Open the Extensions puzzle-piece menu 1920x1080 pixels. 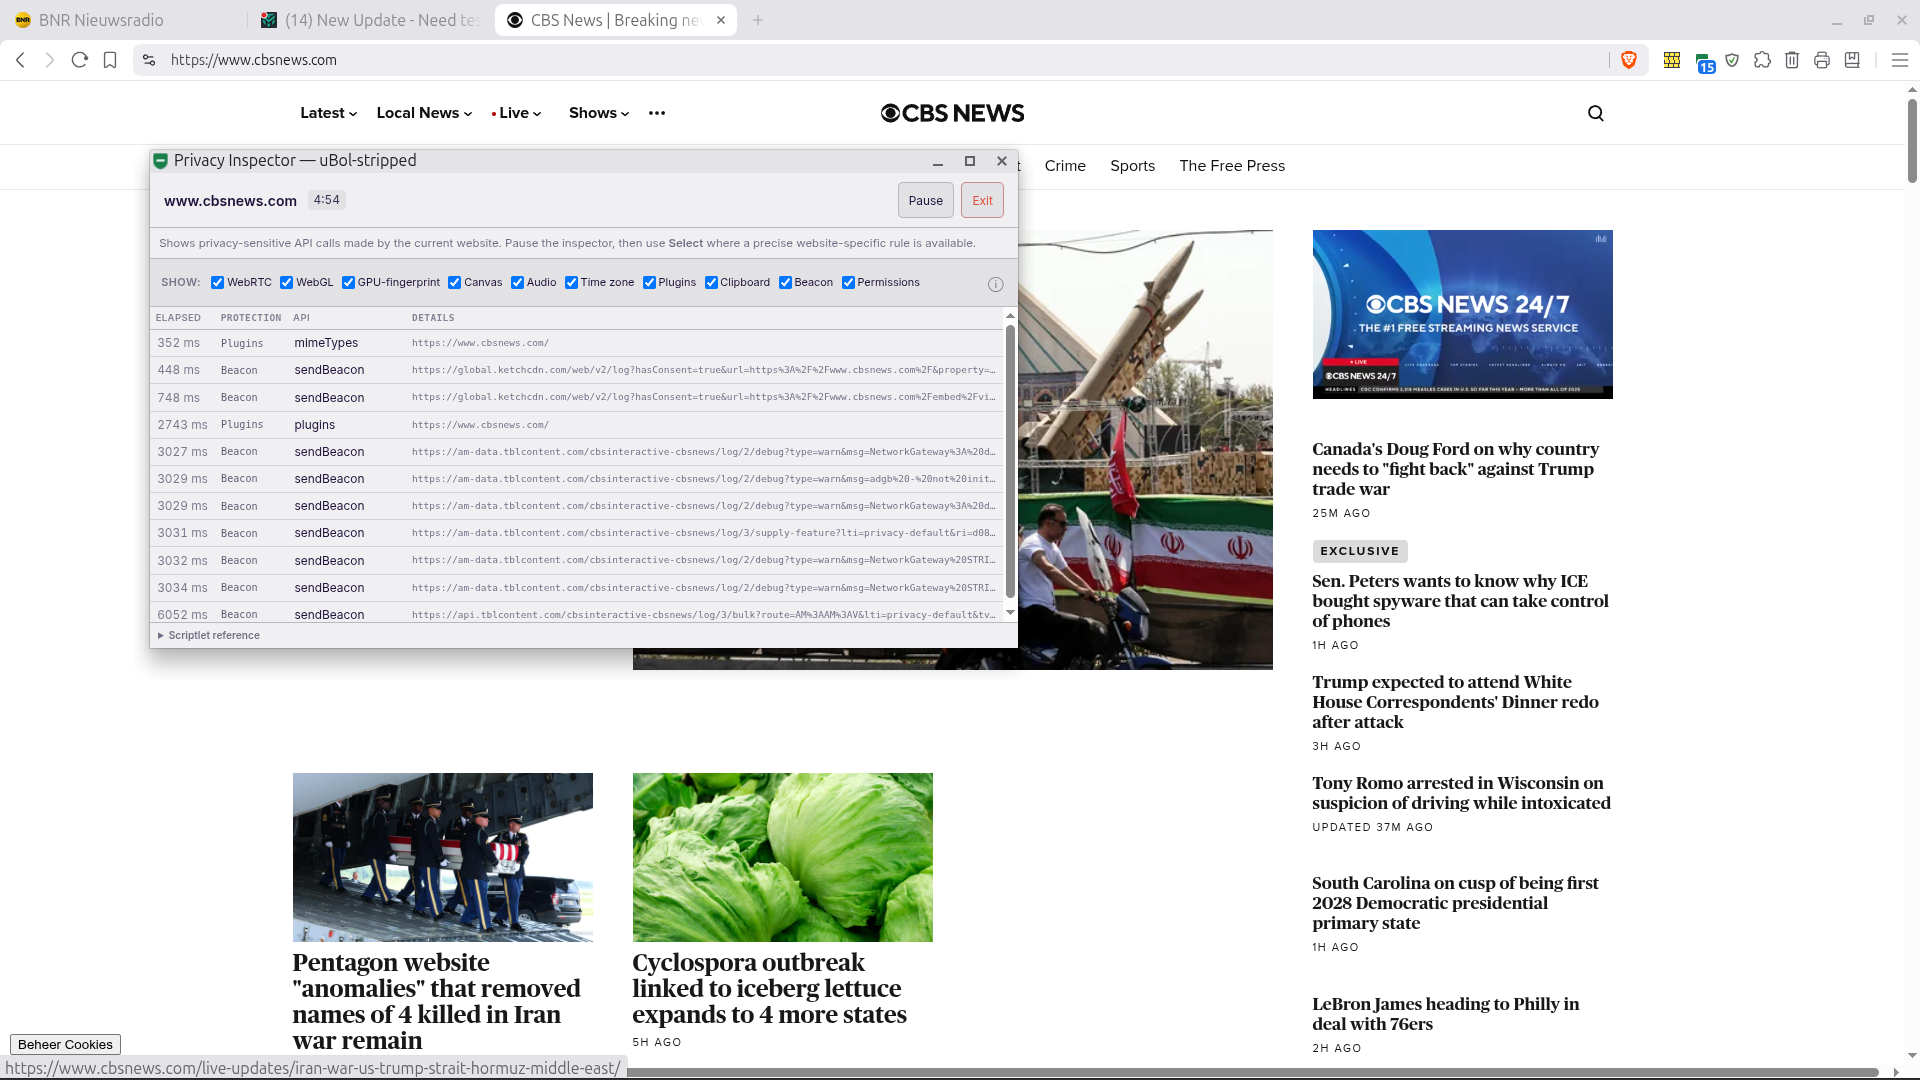tap(1763, 60)
